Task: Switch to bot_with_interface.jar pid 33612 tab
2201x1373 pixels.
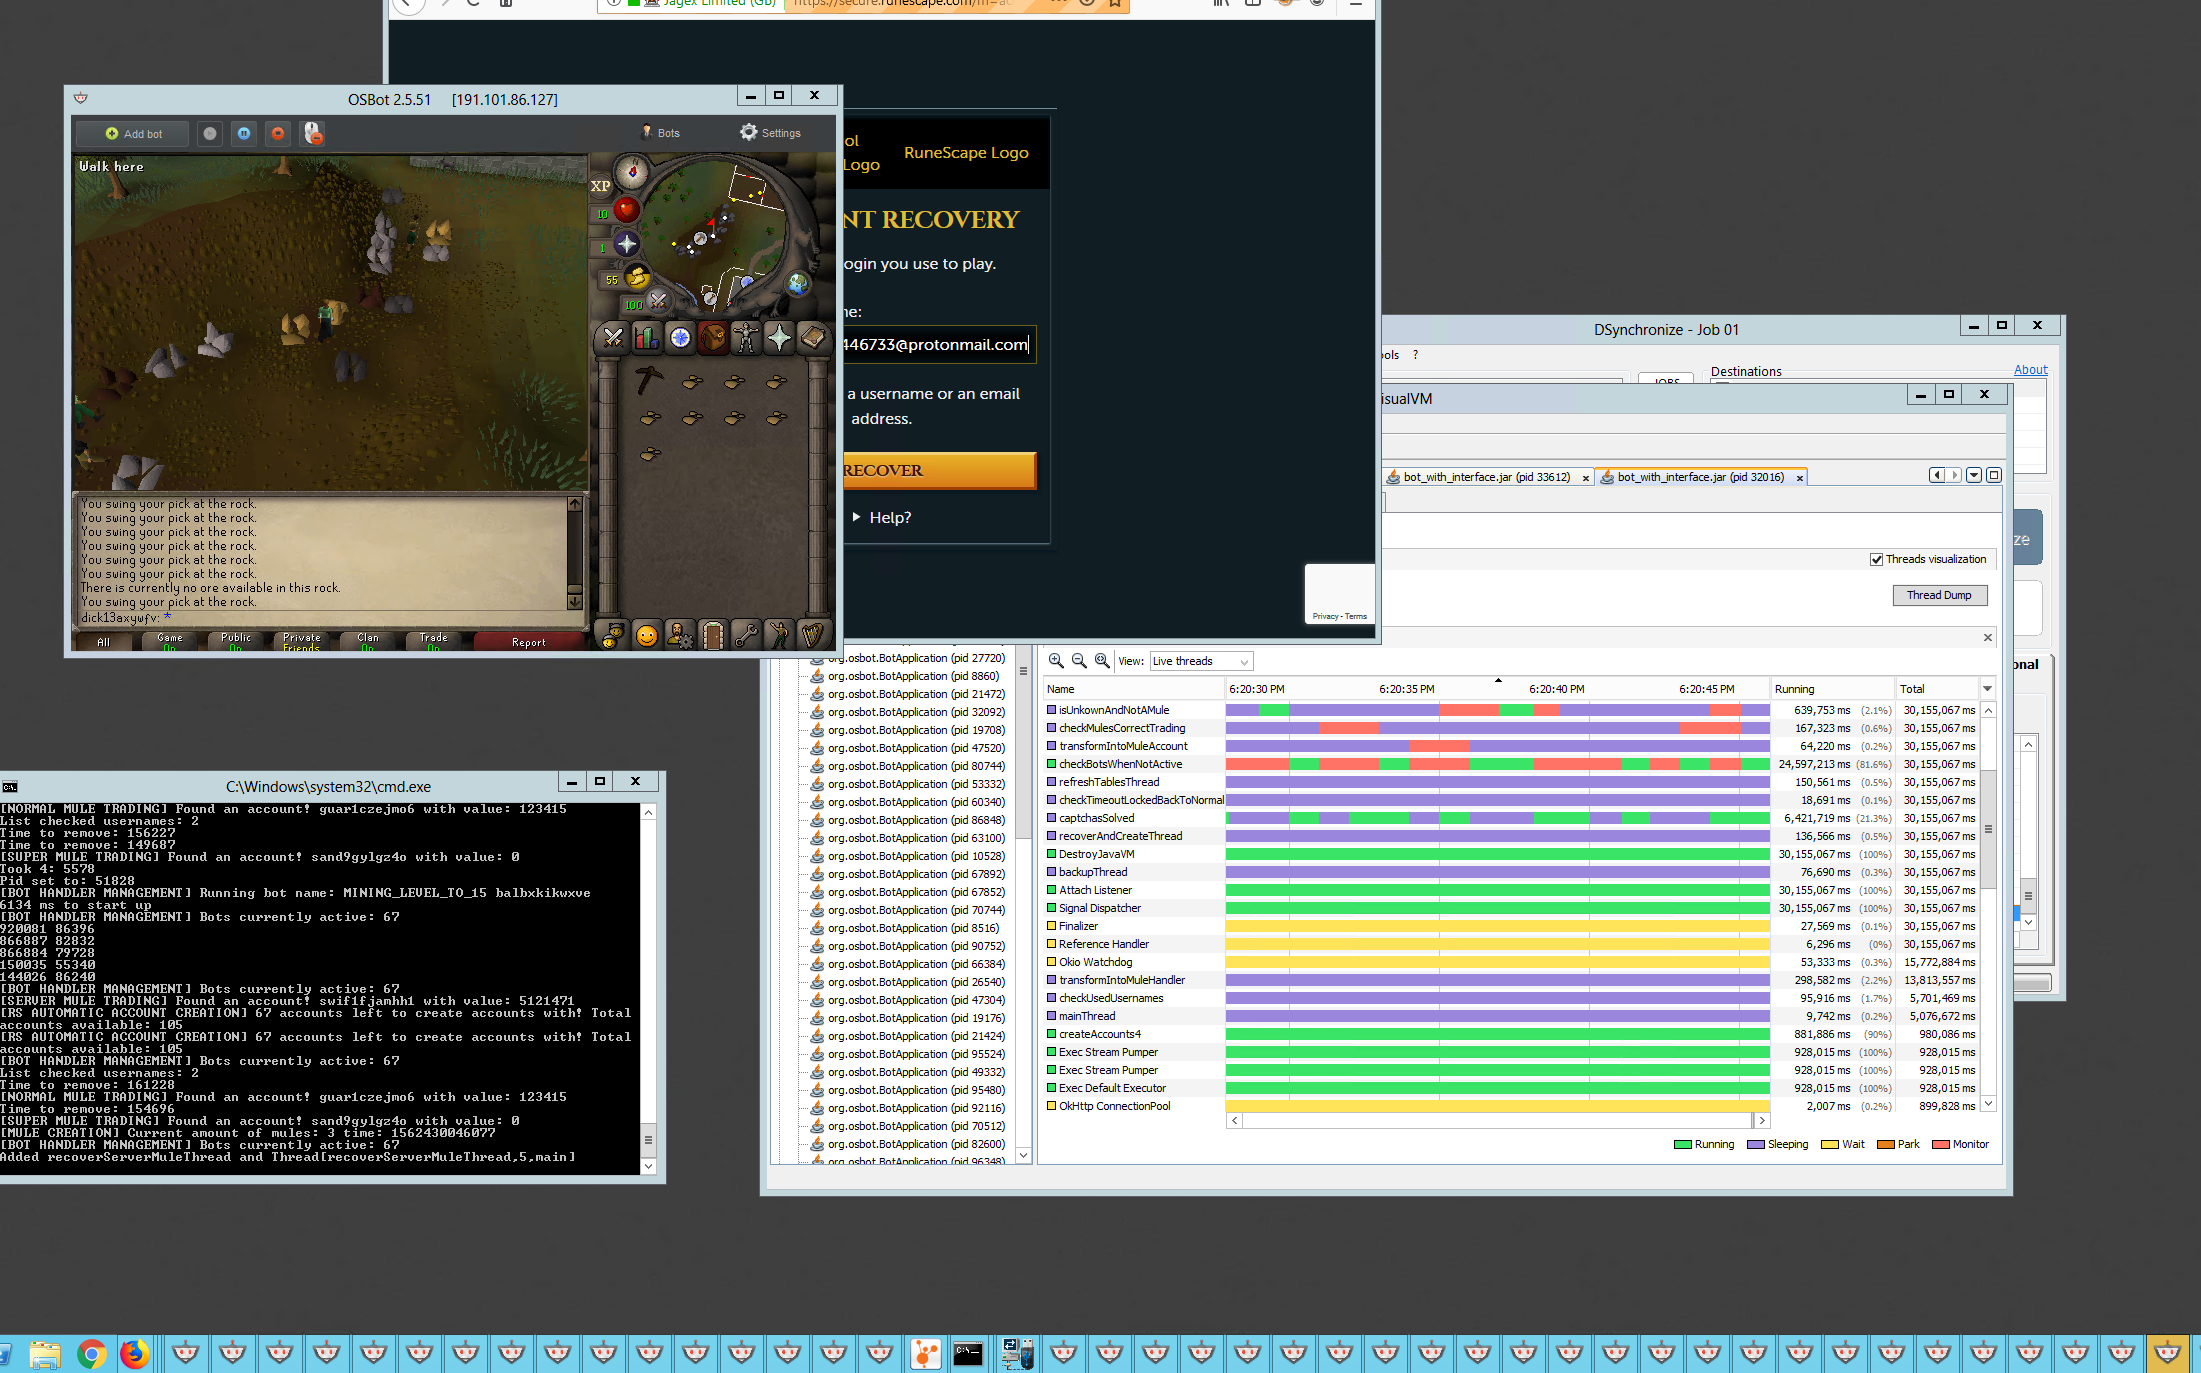Action: pos(1486,477)
